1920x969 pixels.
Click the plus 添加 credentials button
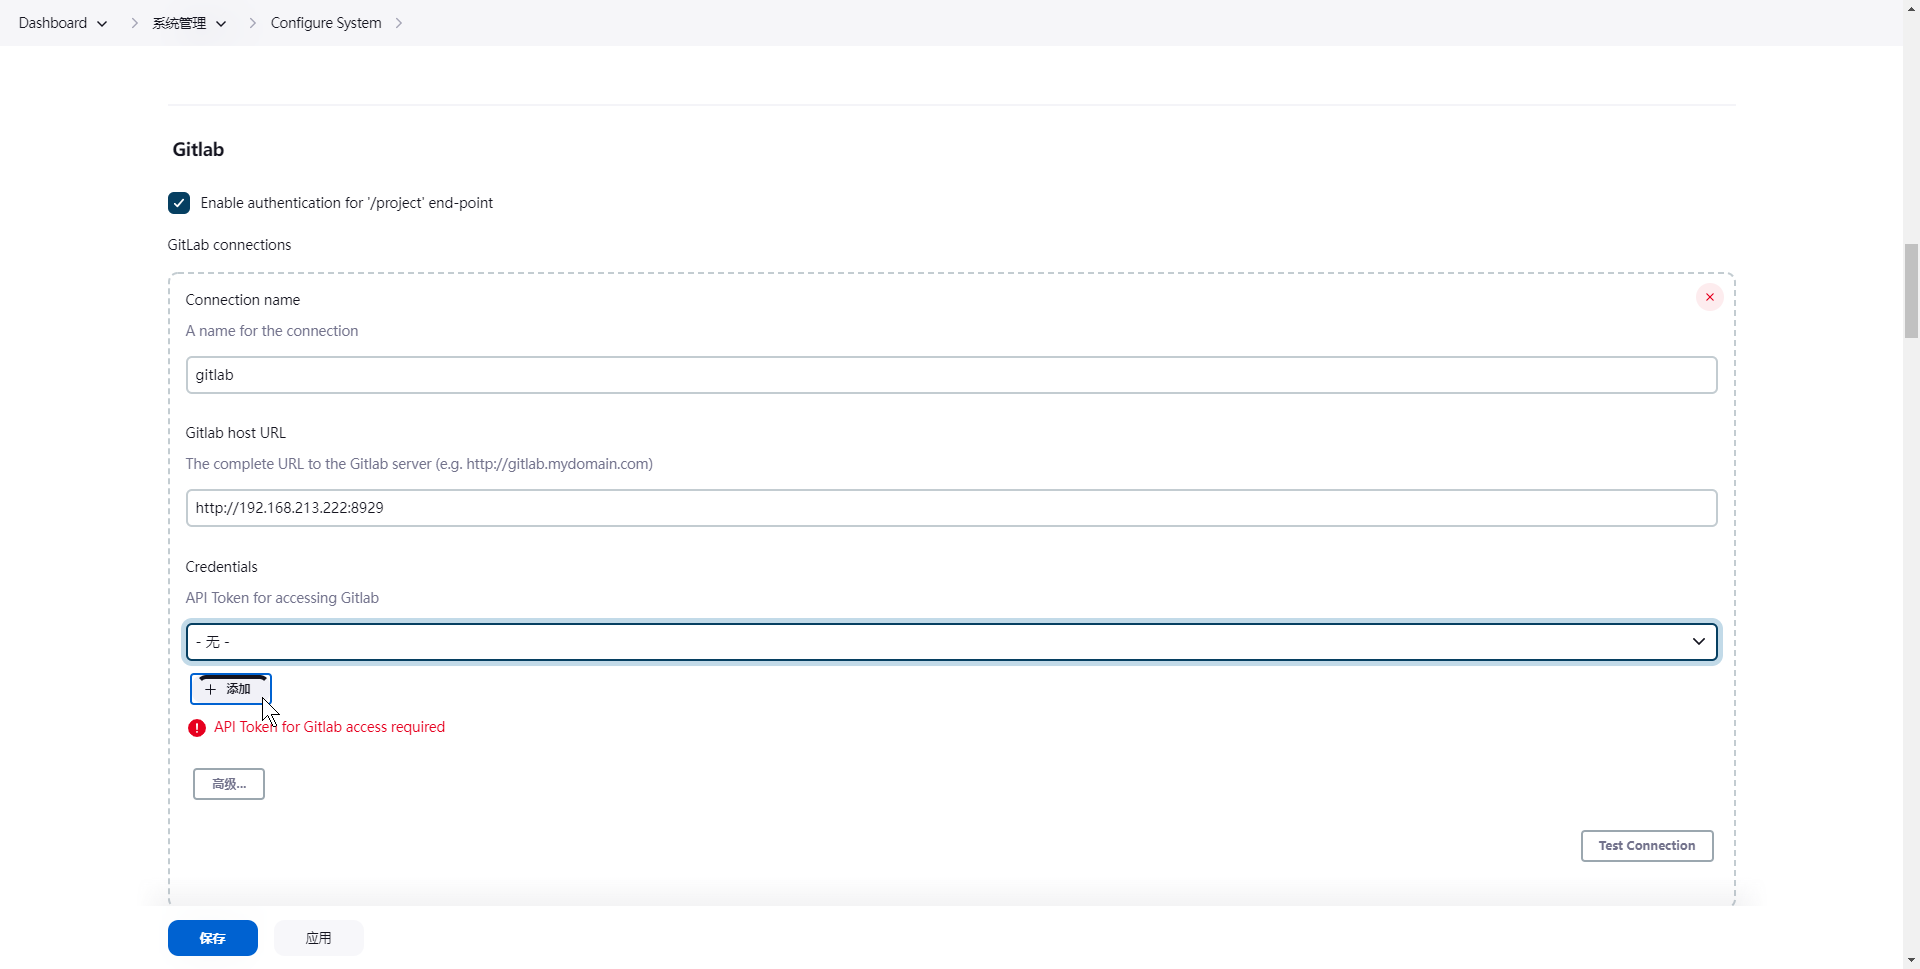[x=230, y=689]
